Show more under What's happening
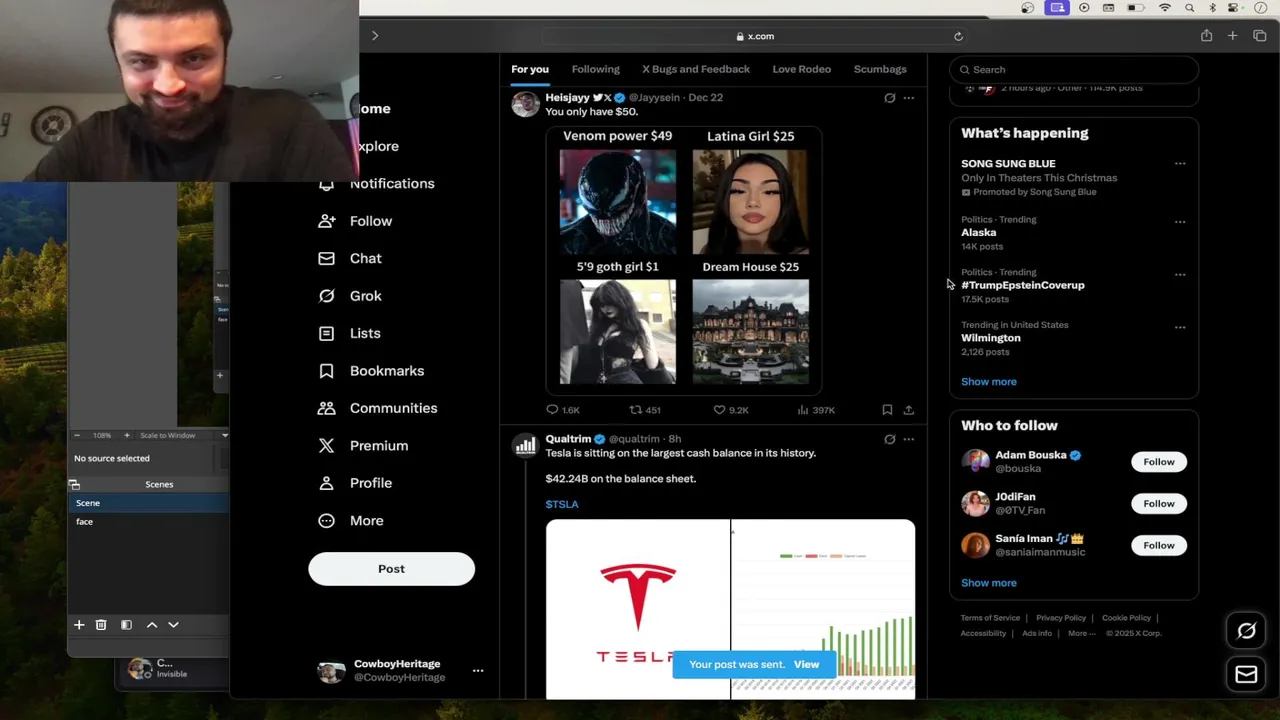 click(988, 382)
